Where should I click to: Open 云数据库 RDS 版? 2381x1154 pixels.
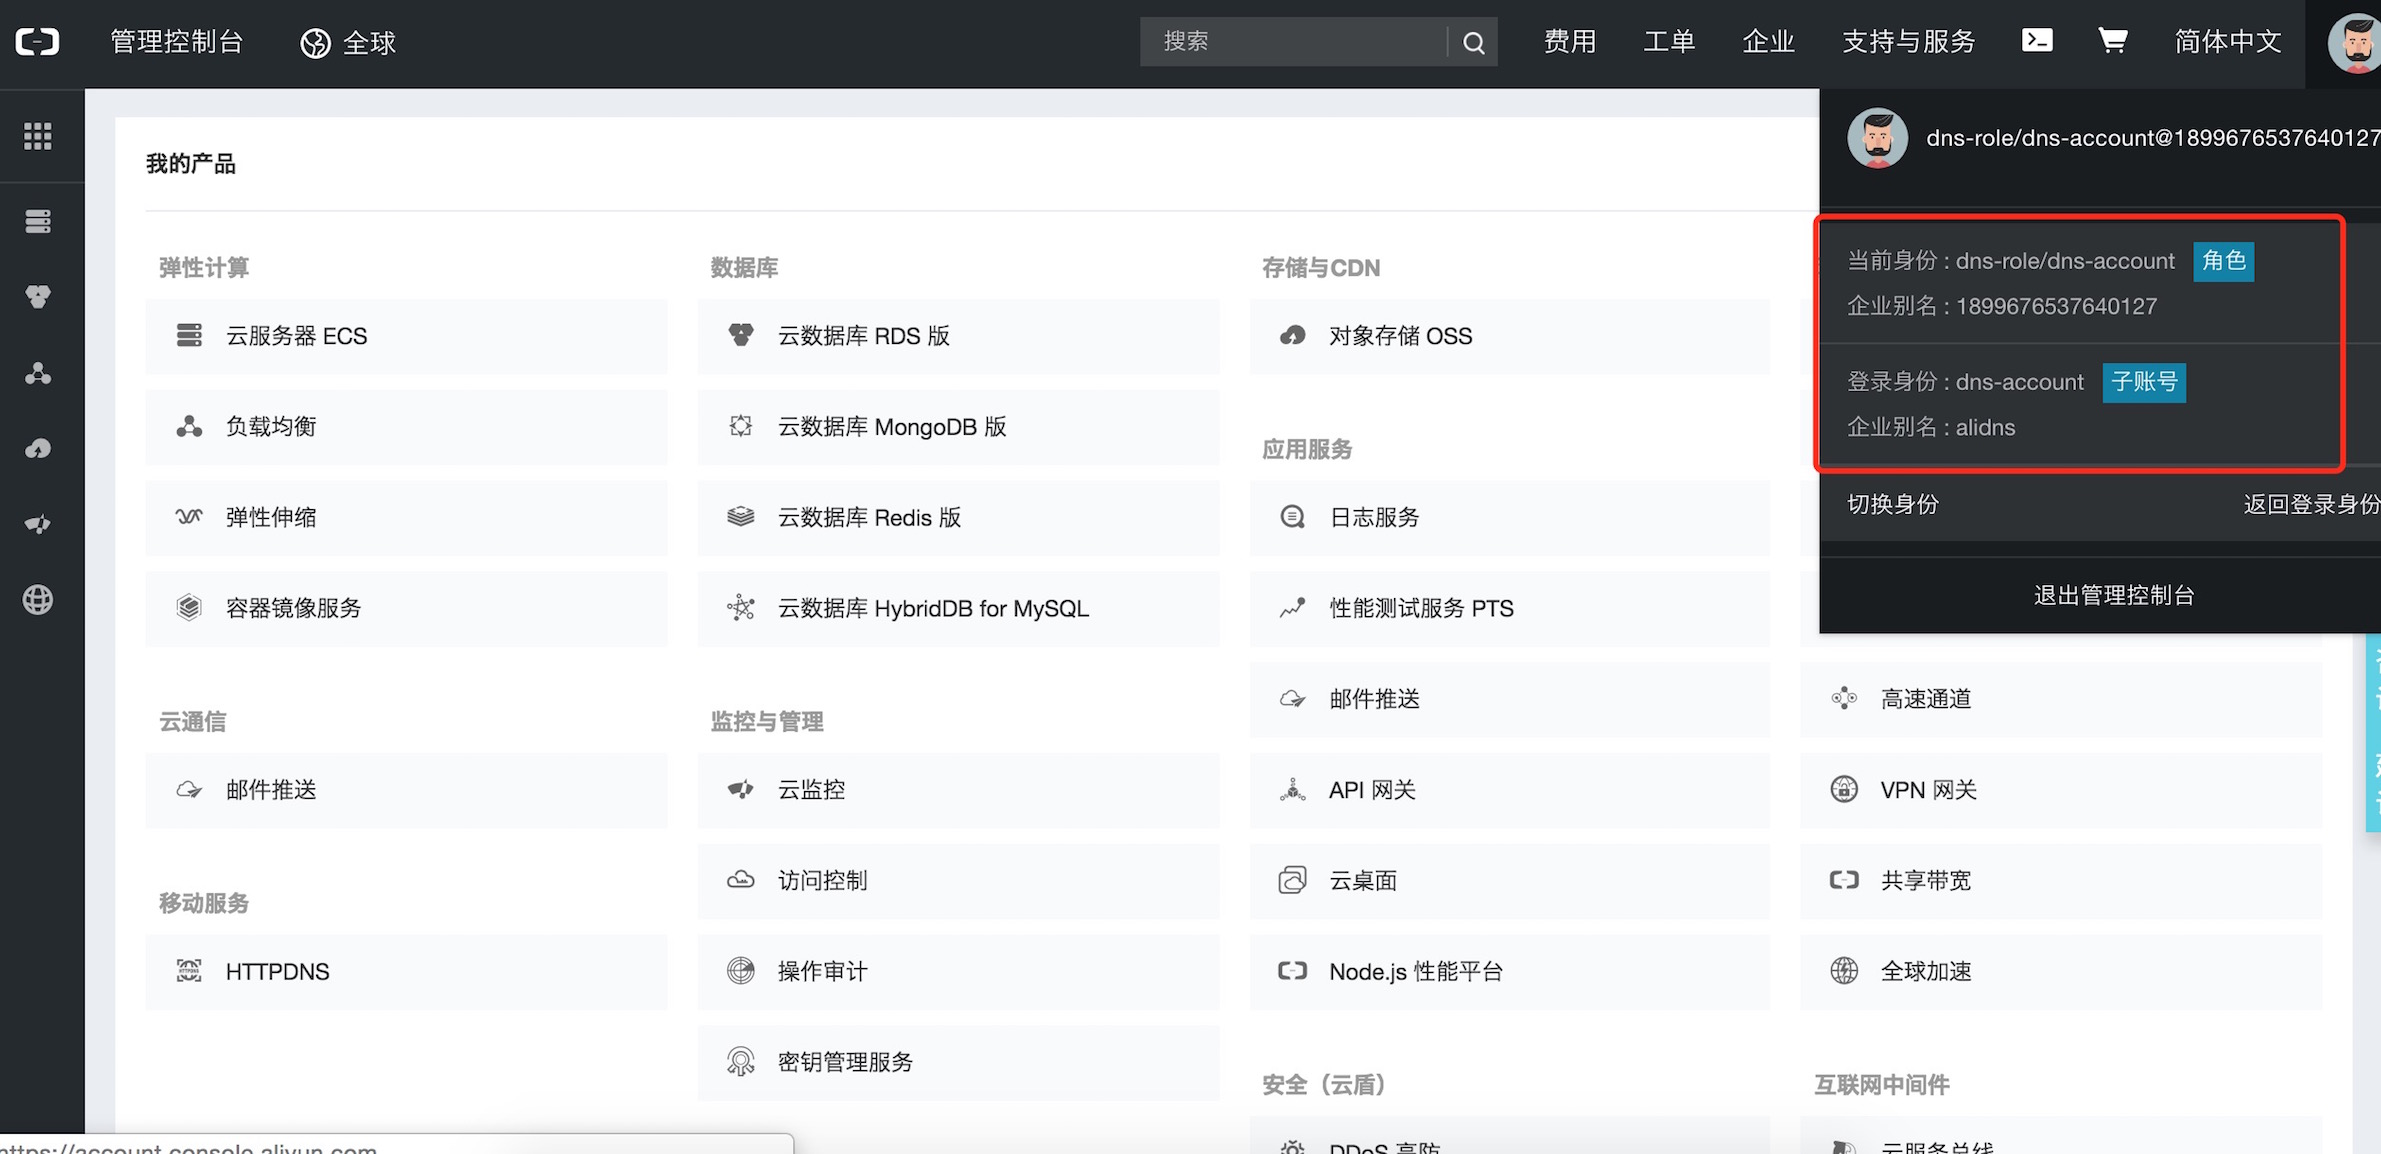click(x=958, y=336)
